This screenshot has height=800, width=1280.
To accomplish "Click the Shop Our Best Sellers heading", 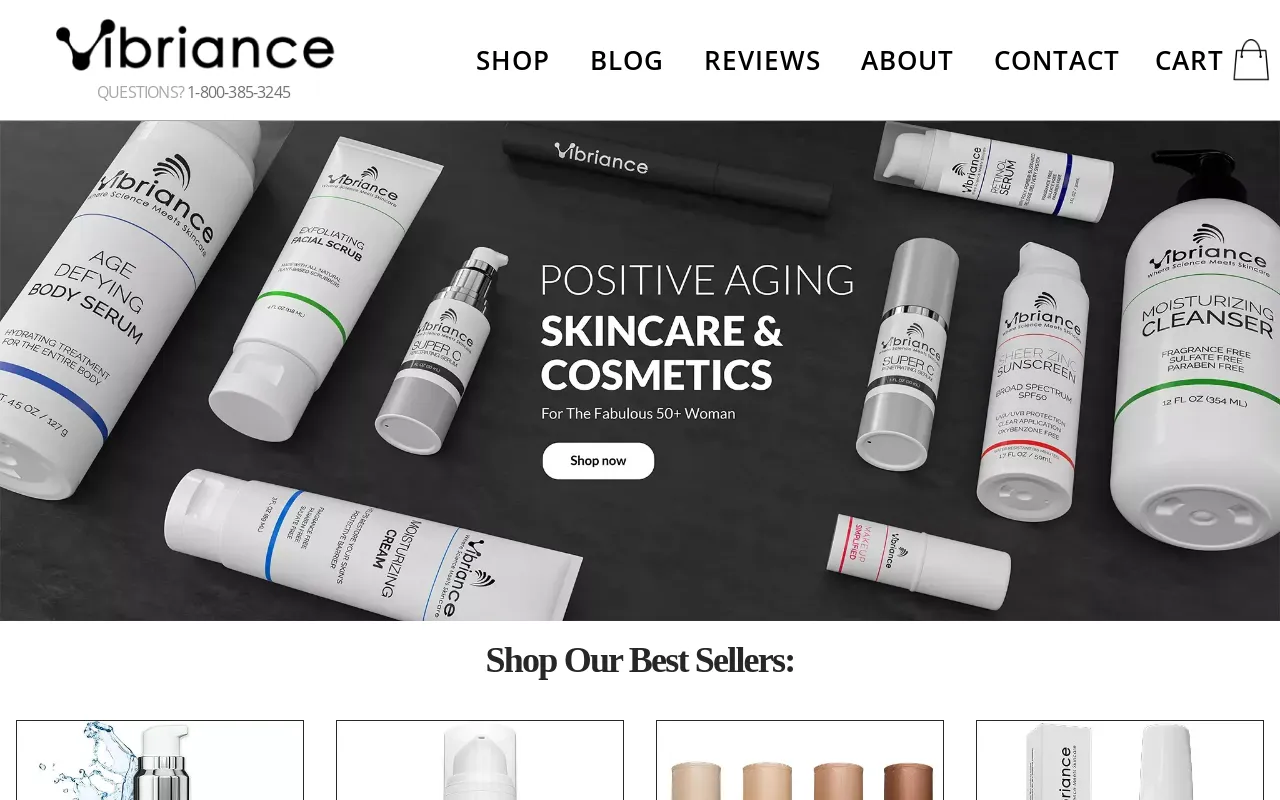I will (x=640, y=660).
